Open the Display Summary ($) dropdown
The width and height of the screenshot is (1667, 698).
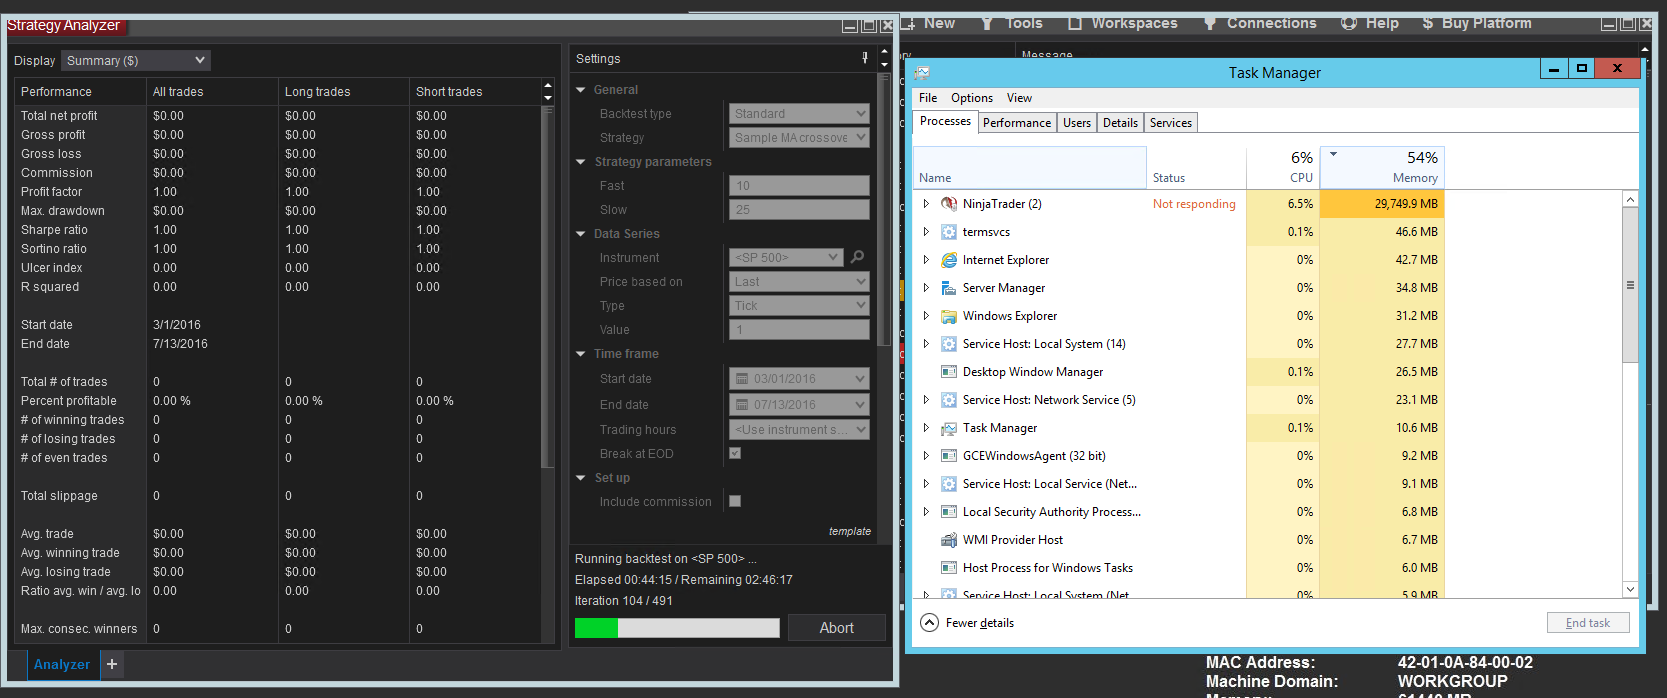[136, 61]
